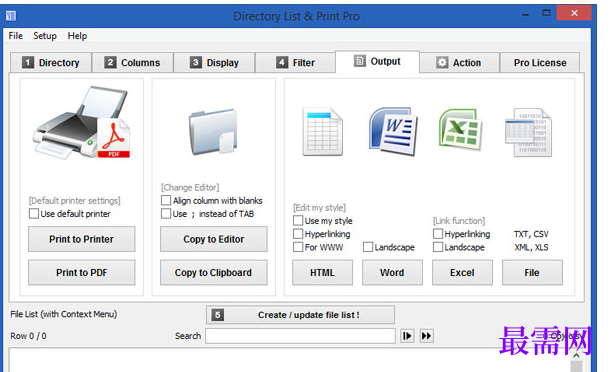Click the printer with PDF icon
Image resolution: width=611 pixels, height=372 pixels.
pyautogui.click(x=82, y=122)
